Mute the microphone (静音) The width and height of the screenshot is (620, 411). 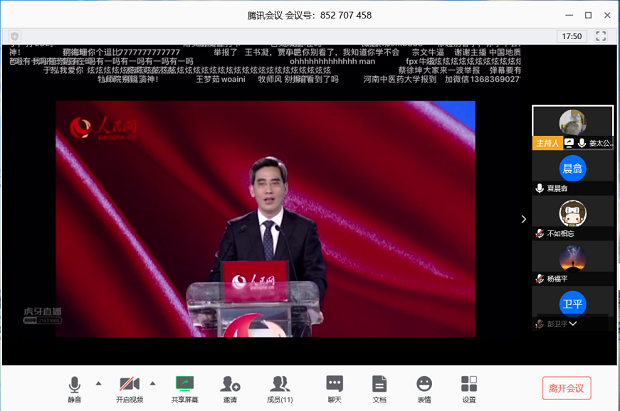coord(74,387)
